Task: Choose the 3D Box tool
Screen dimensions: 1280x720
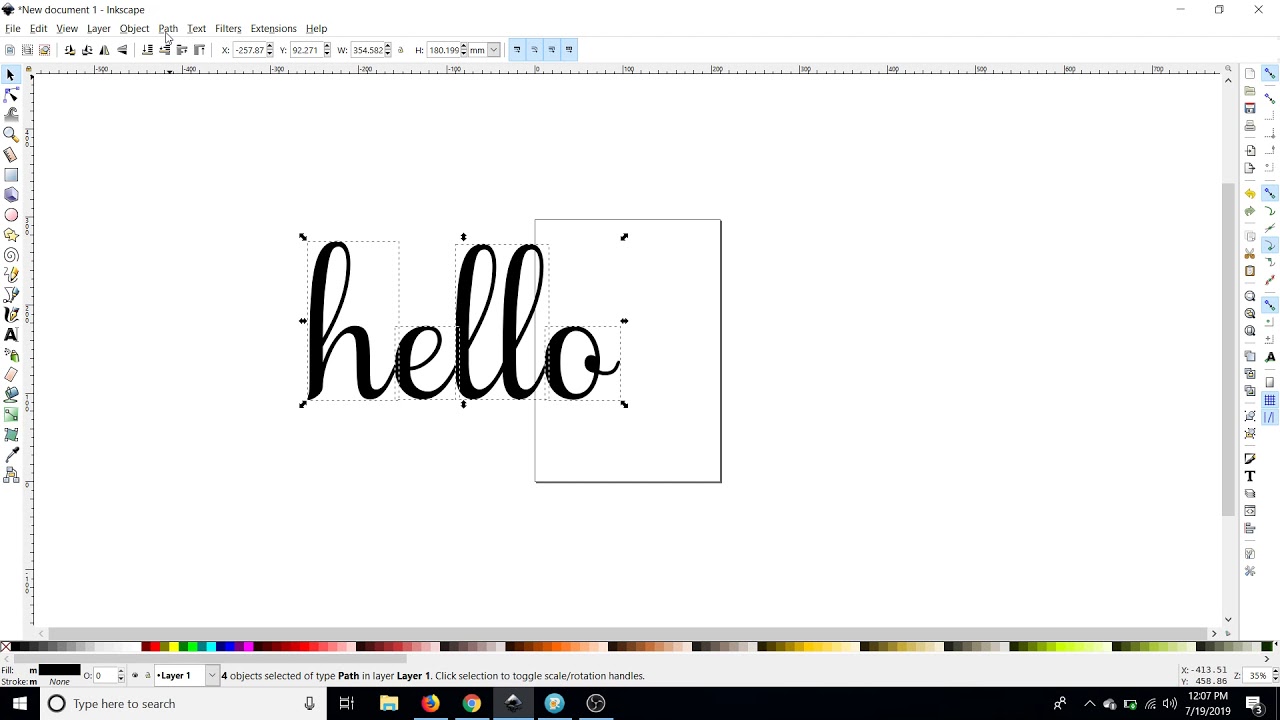Action: 11,195
